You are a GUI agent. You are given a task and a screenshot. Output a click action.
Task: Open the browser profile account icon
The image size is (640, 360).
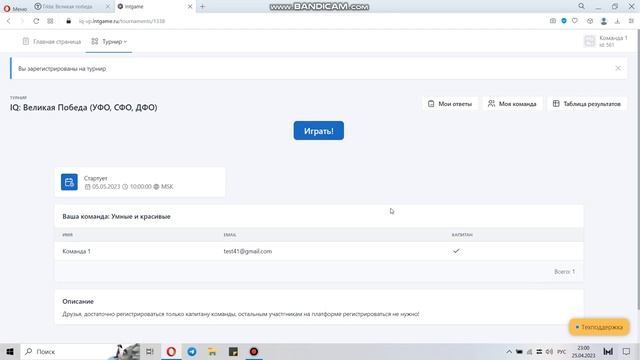click(604, 21)
